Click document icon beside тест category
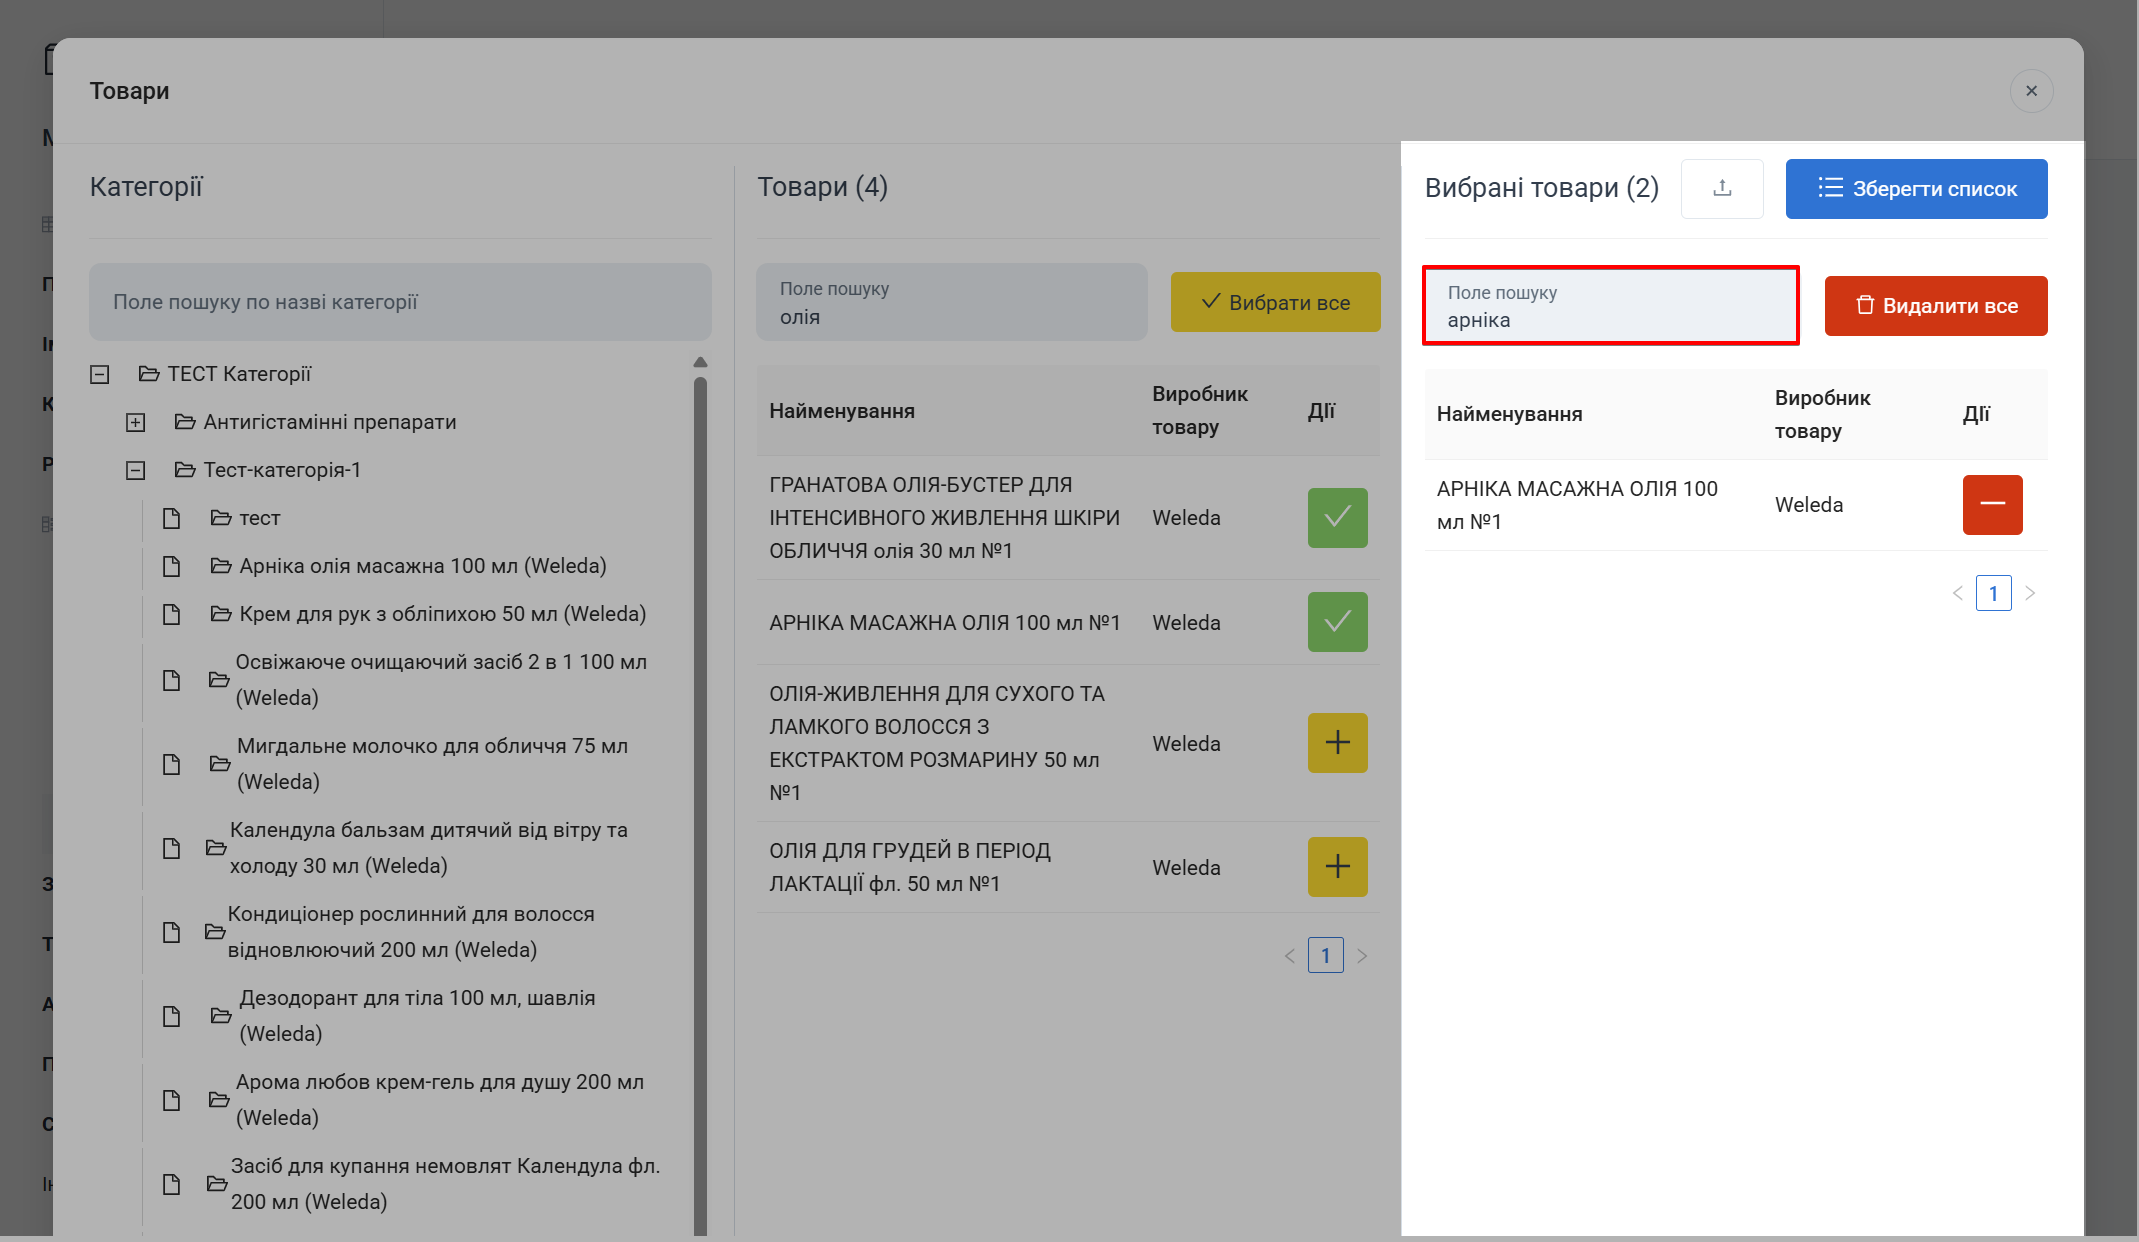This screenshot has width=2139, height=1242. point(172,518)
